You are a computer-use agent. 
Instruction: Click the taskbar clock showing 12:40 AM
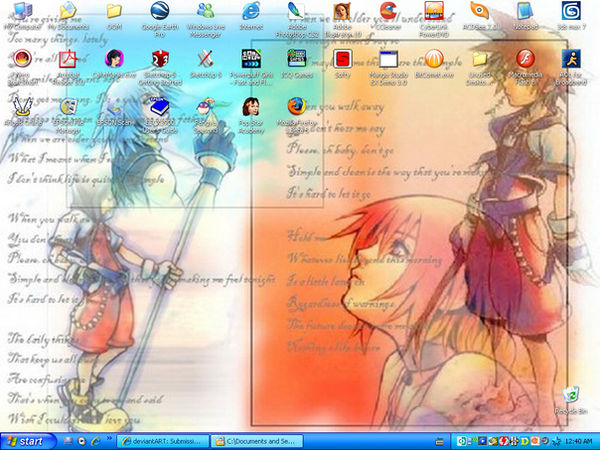(x=578, y=442)
